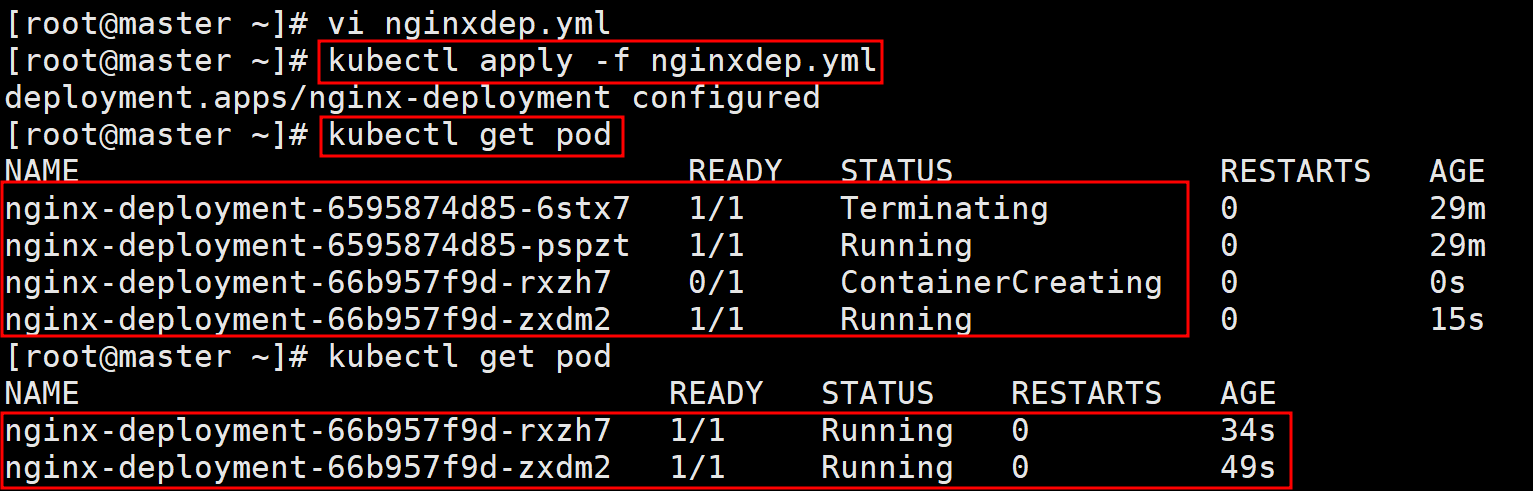Click the '15s' age value
The width and height of the screenshot is (1533, 491).
tap(1457, 319)
